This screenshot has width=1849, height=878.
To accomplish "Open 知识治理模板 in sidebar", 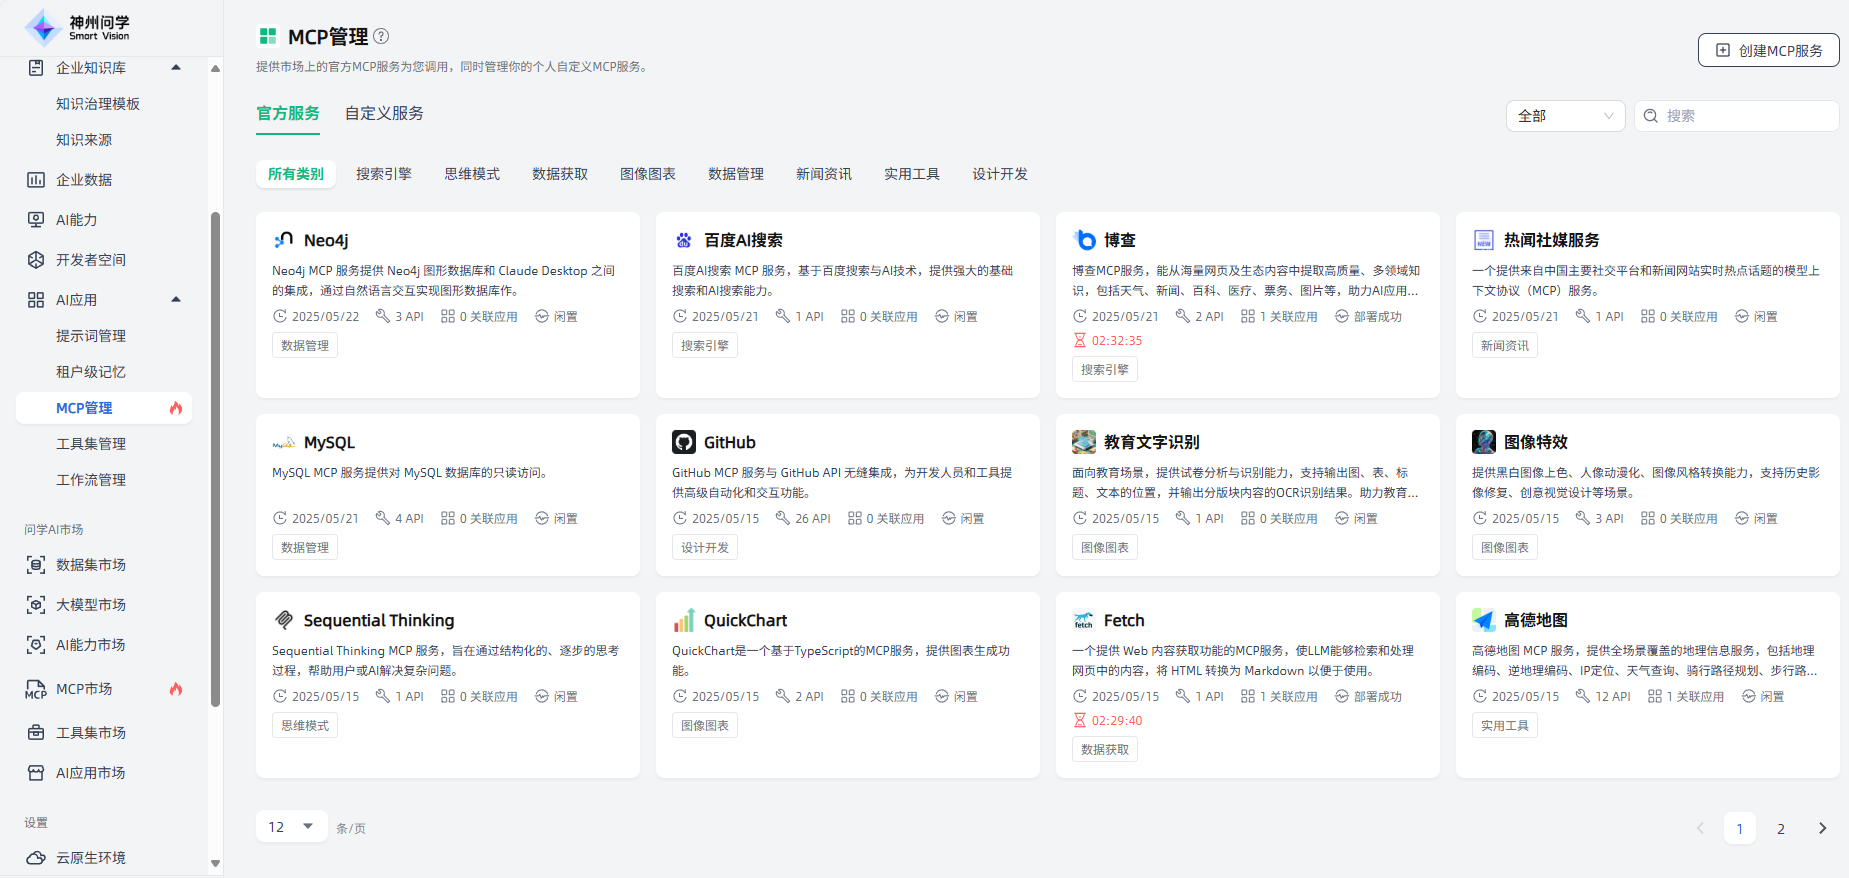I will click(98, 104).
